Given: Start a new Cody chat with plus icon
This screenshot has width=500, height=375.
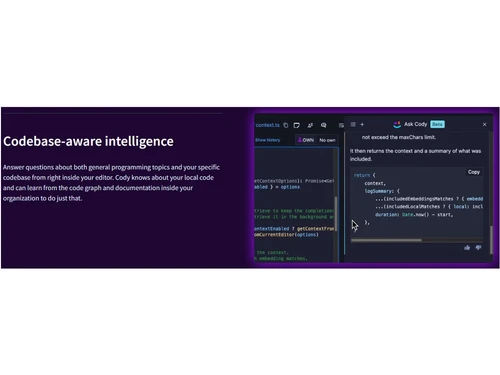Looking at the screenshot, I should pos(362,124).
